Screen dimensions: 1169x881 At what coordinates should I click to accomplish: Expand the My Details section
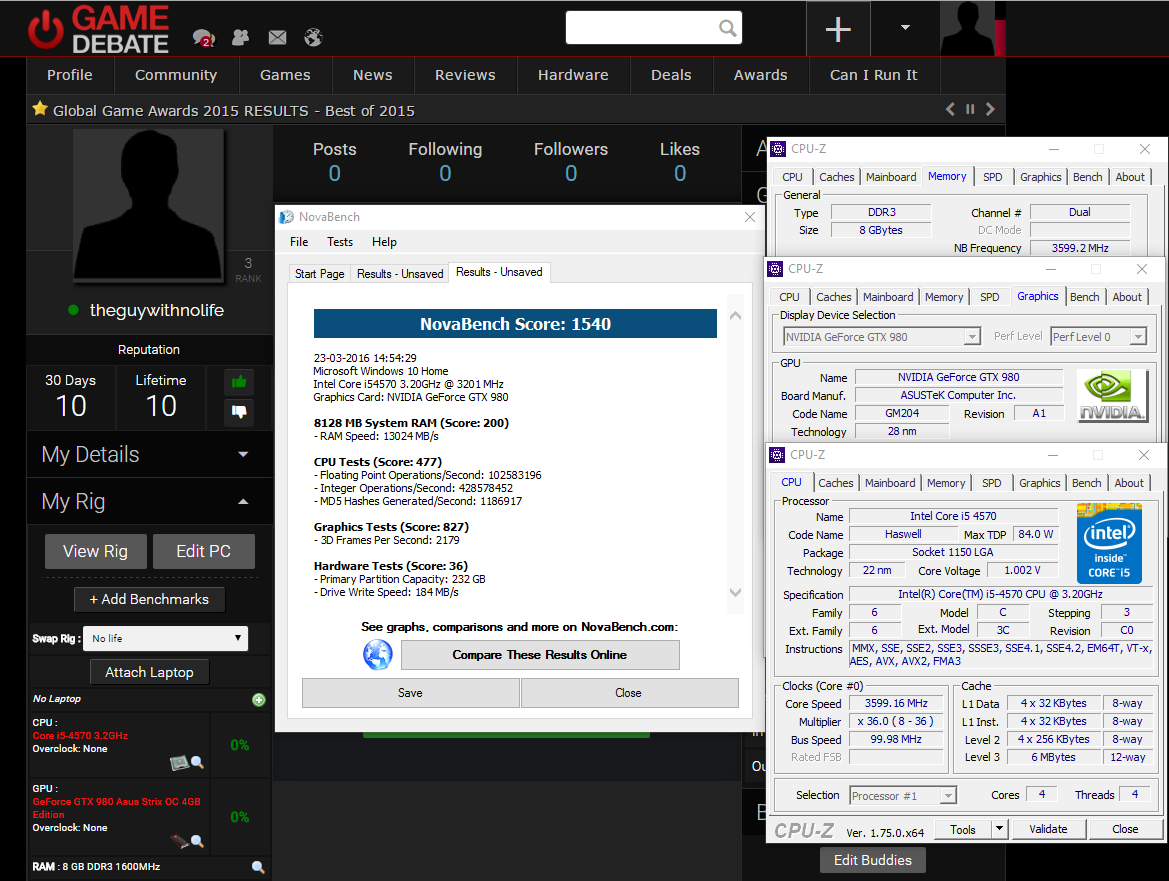point(149,455)
